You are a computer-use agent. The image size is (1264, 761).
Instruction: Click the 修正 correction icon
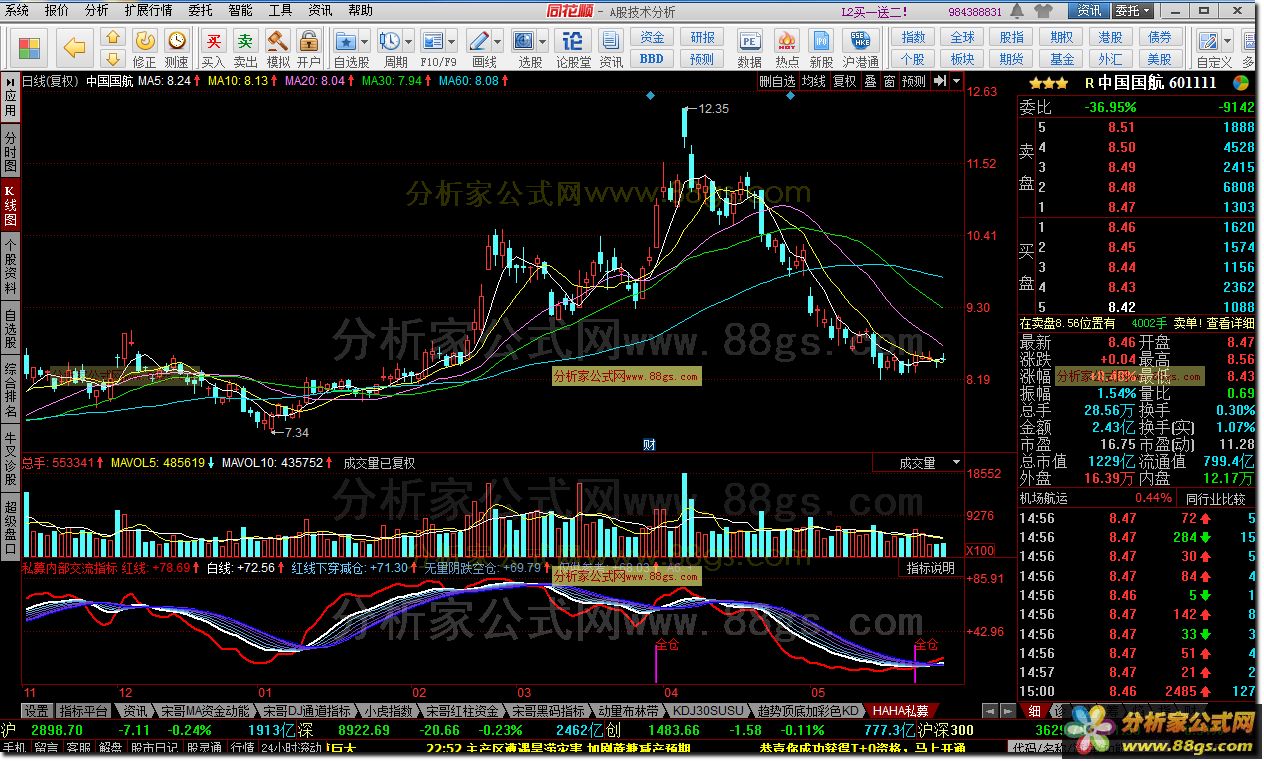click(145, 41)
